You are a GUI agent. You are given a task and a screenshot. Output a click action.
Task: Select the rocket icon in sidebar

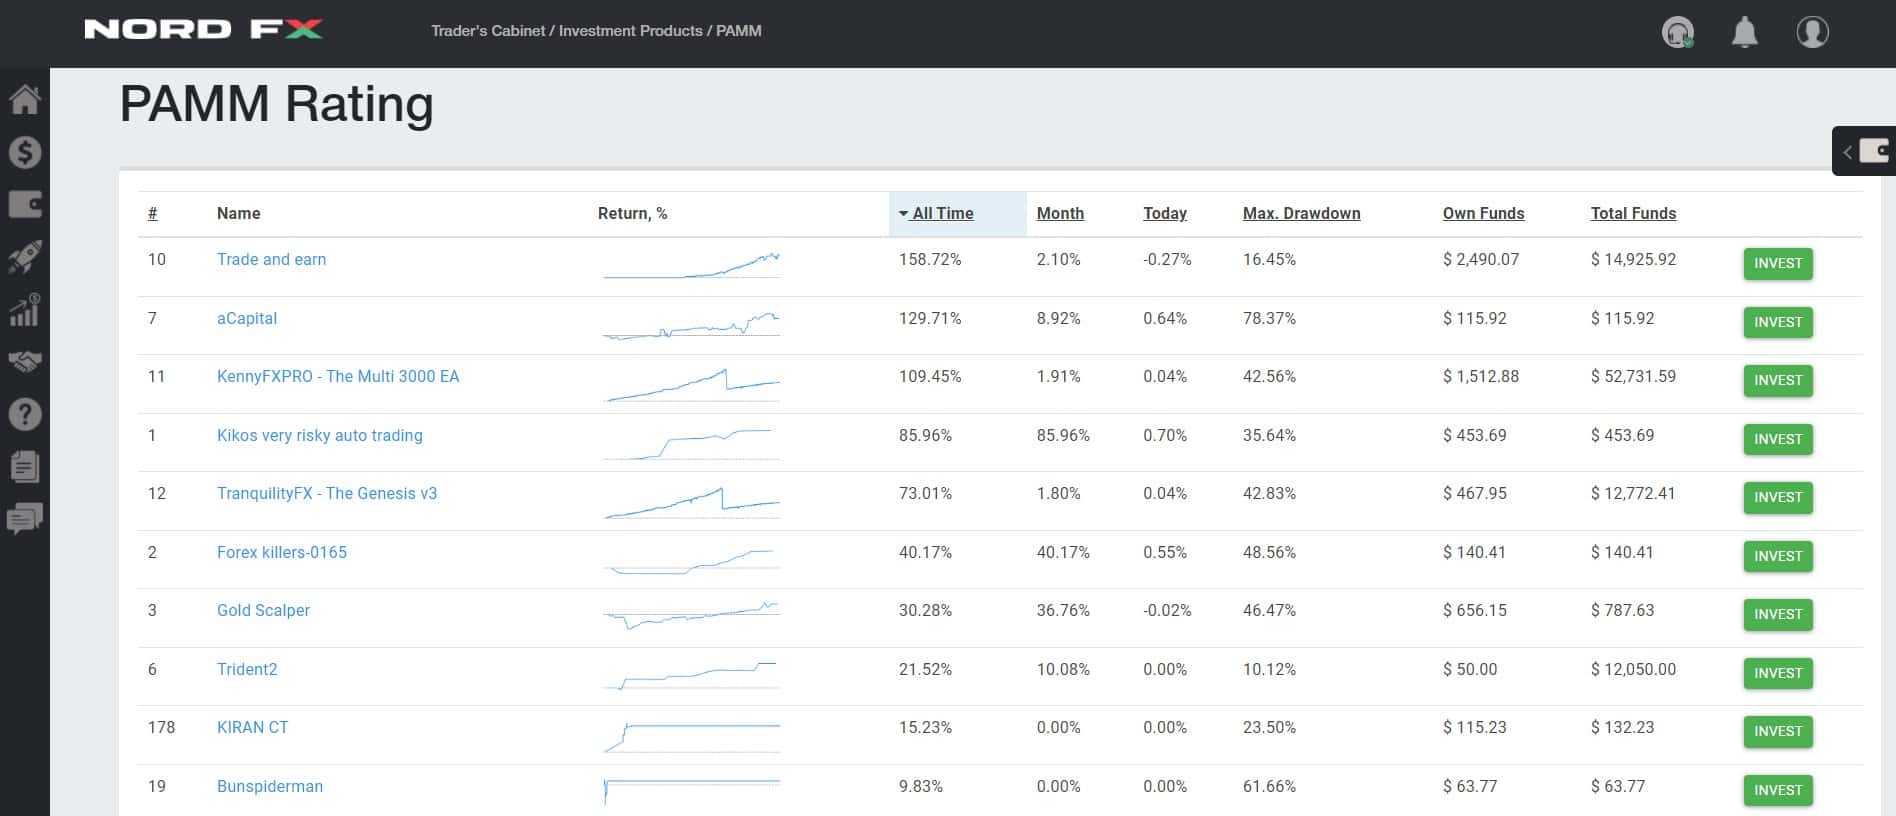pyautogui.click(x=25, y=257)
